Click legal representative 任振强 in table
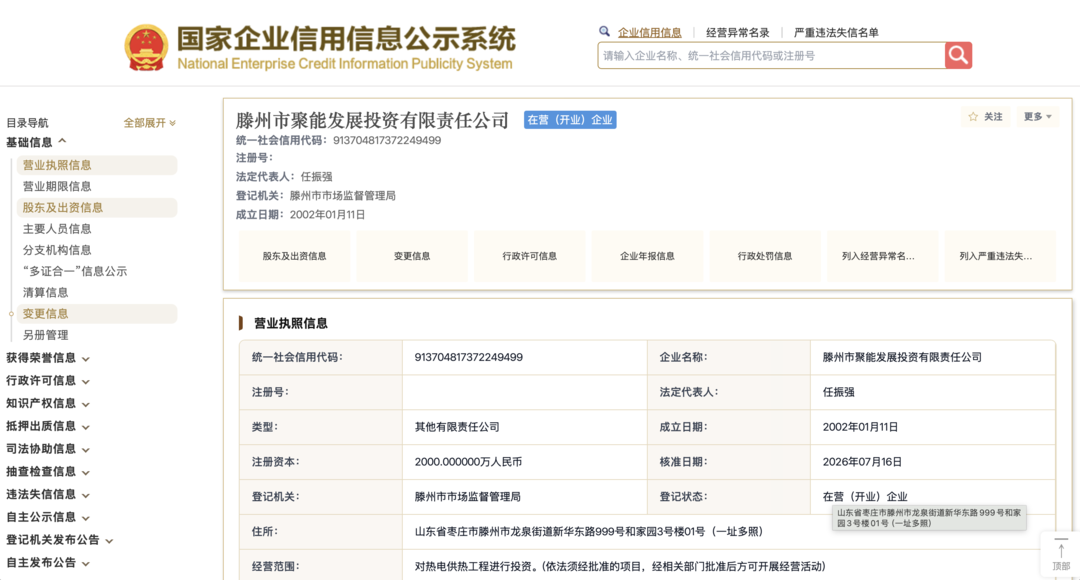Image resolution: width=1080 pixels, height=580 pixels. tap(838, 392)
